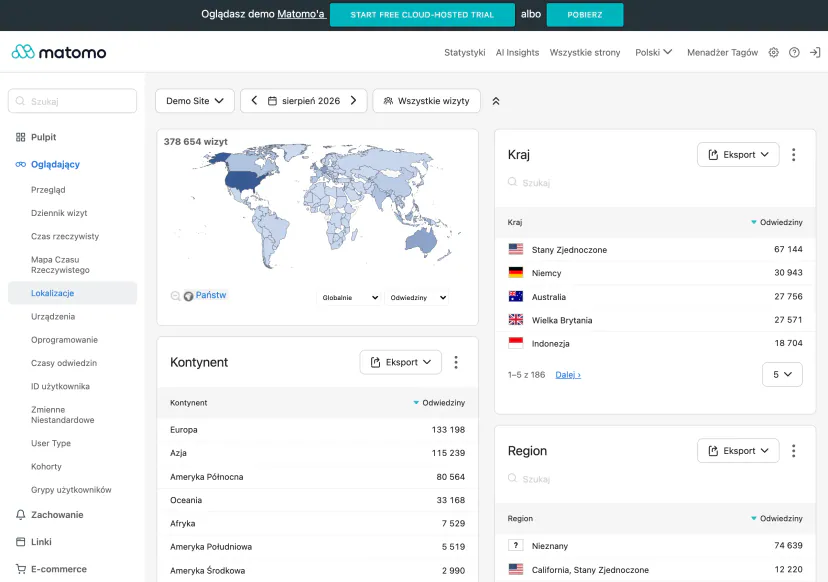The image size is (828, 582).
Task: Collapse the top controls with double chevron
Action: 496,101
